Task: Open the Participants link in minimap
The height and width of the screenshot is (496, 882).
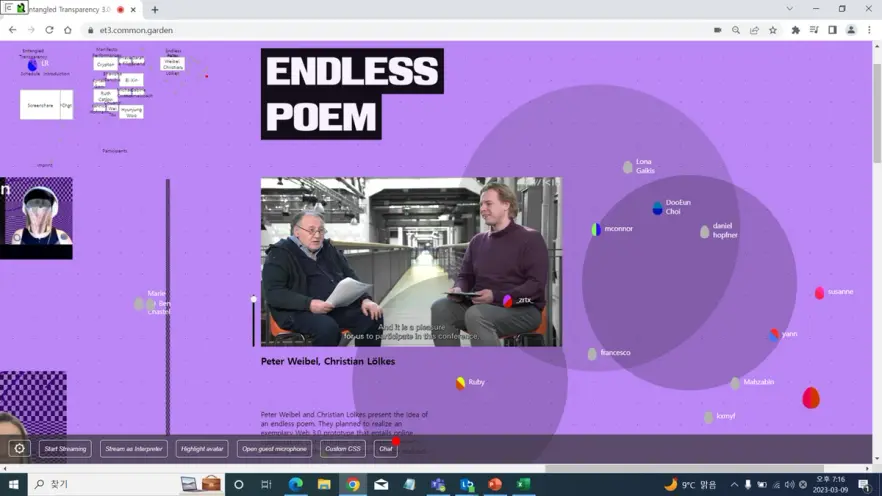Action: (115, 151)
